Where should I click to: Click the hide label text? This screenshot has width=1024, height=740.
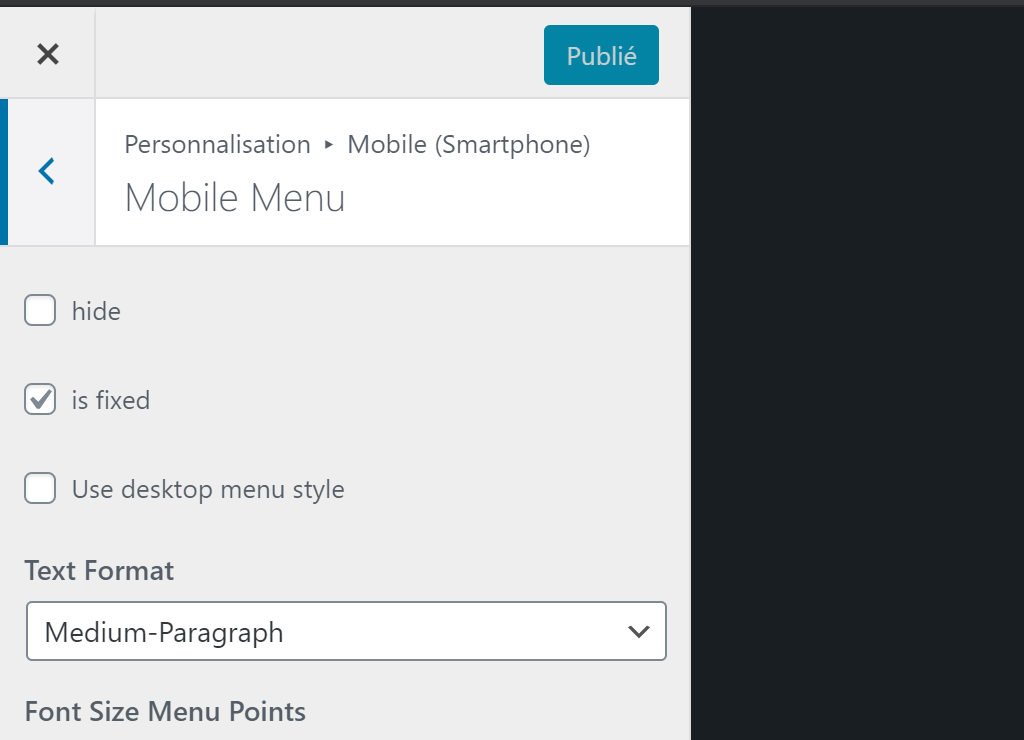[96, 312]
